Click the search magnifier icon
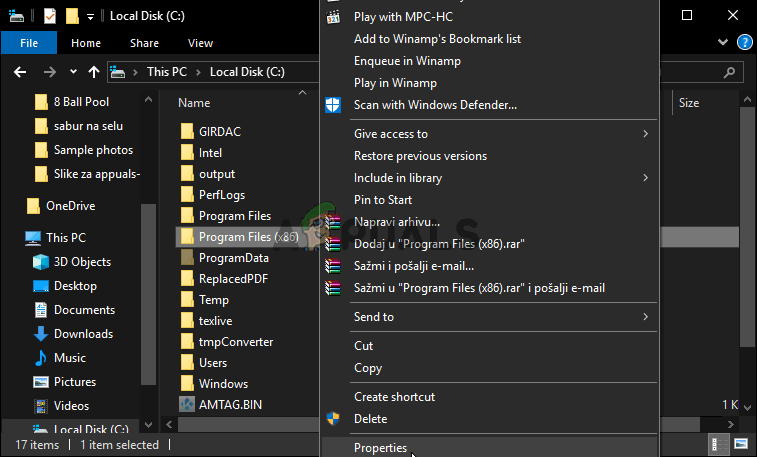 pos(729,72)
